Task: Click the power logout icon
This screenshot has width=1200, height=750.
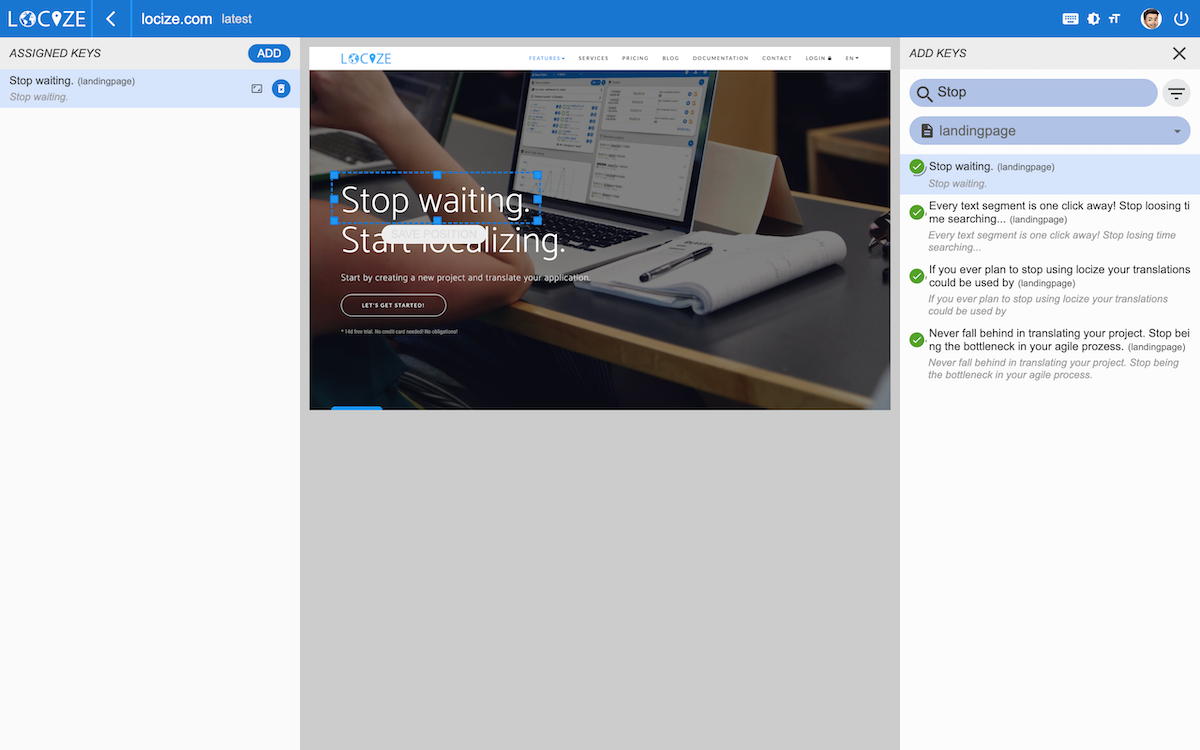Action: pyautogui.click(x=1181, y=19)
